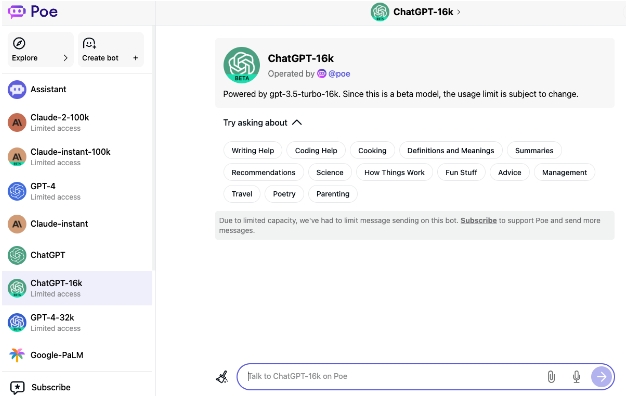The image size is (626, 397).
Task: Click the Create bot label text
Action: point(100,58)
